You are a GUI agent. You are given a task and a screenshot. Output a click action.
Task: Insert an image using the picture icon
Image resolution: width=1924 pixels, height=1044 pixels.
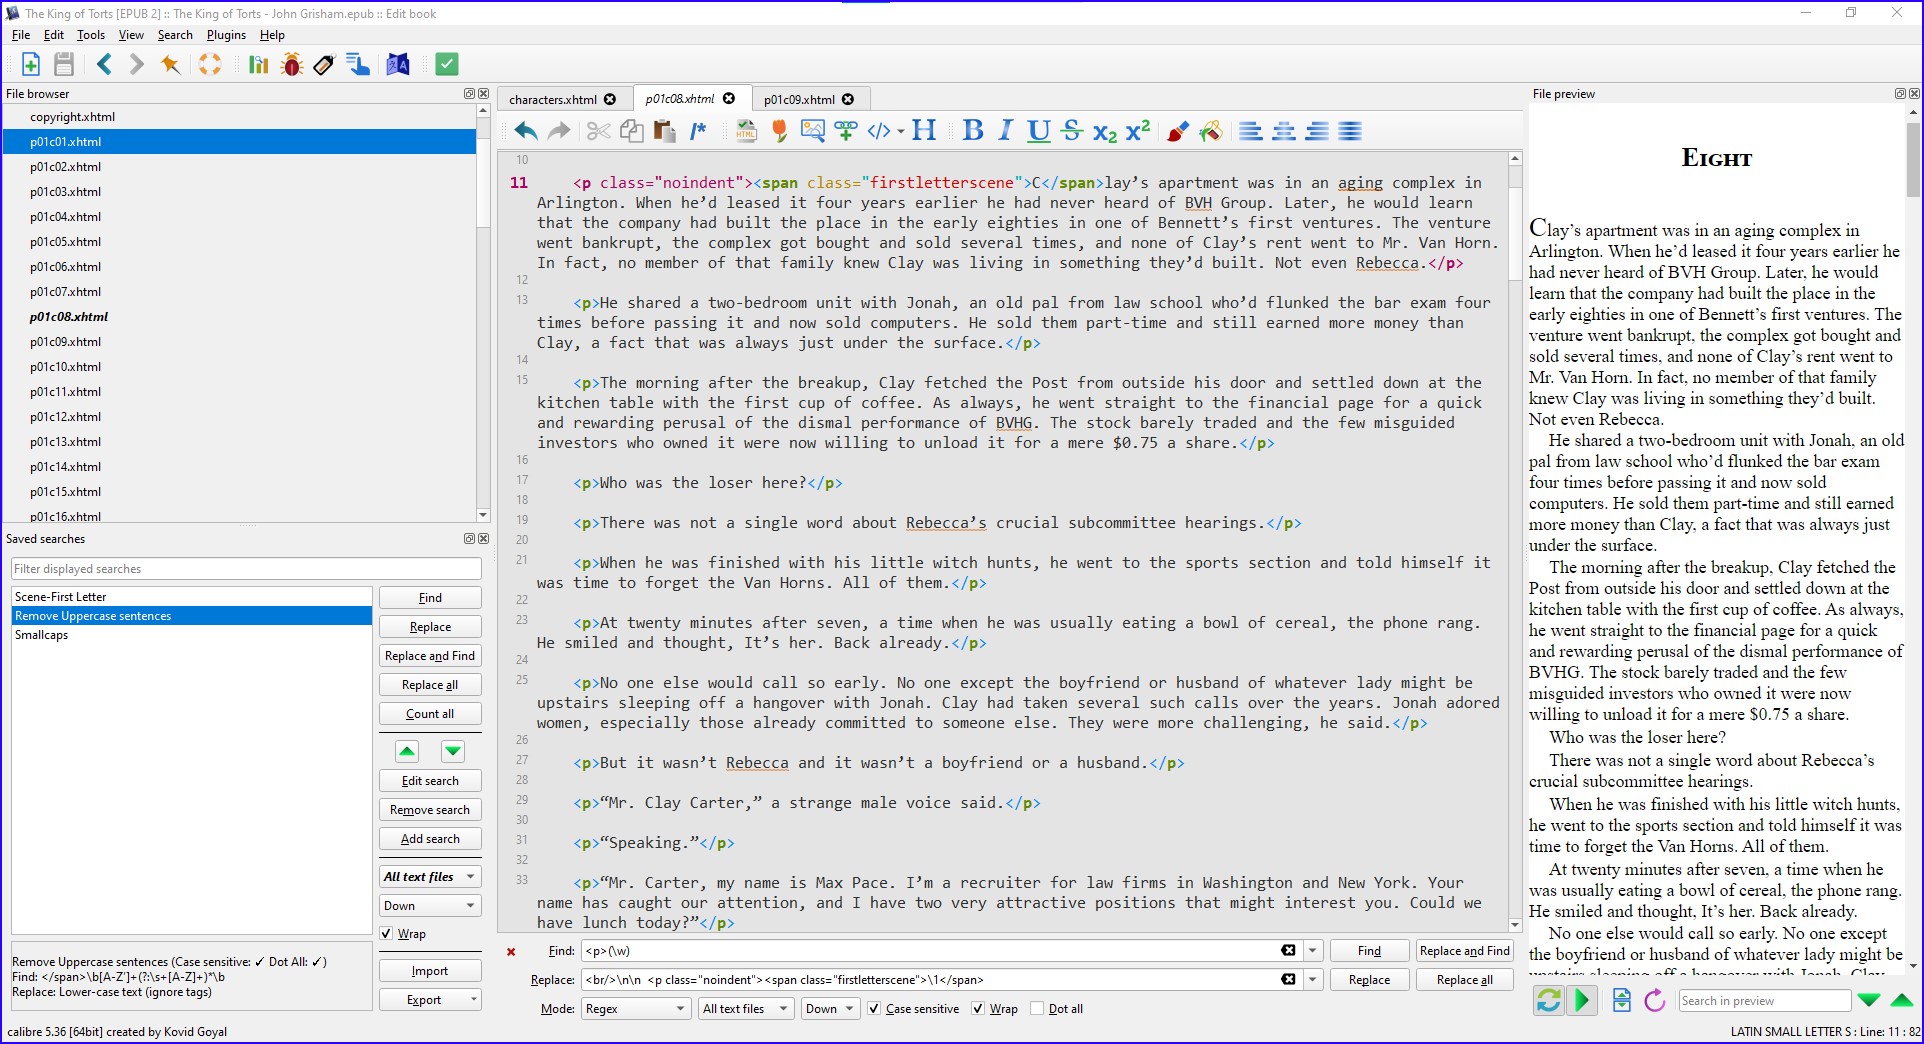tap(813, 131)
